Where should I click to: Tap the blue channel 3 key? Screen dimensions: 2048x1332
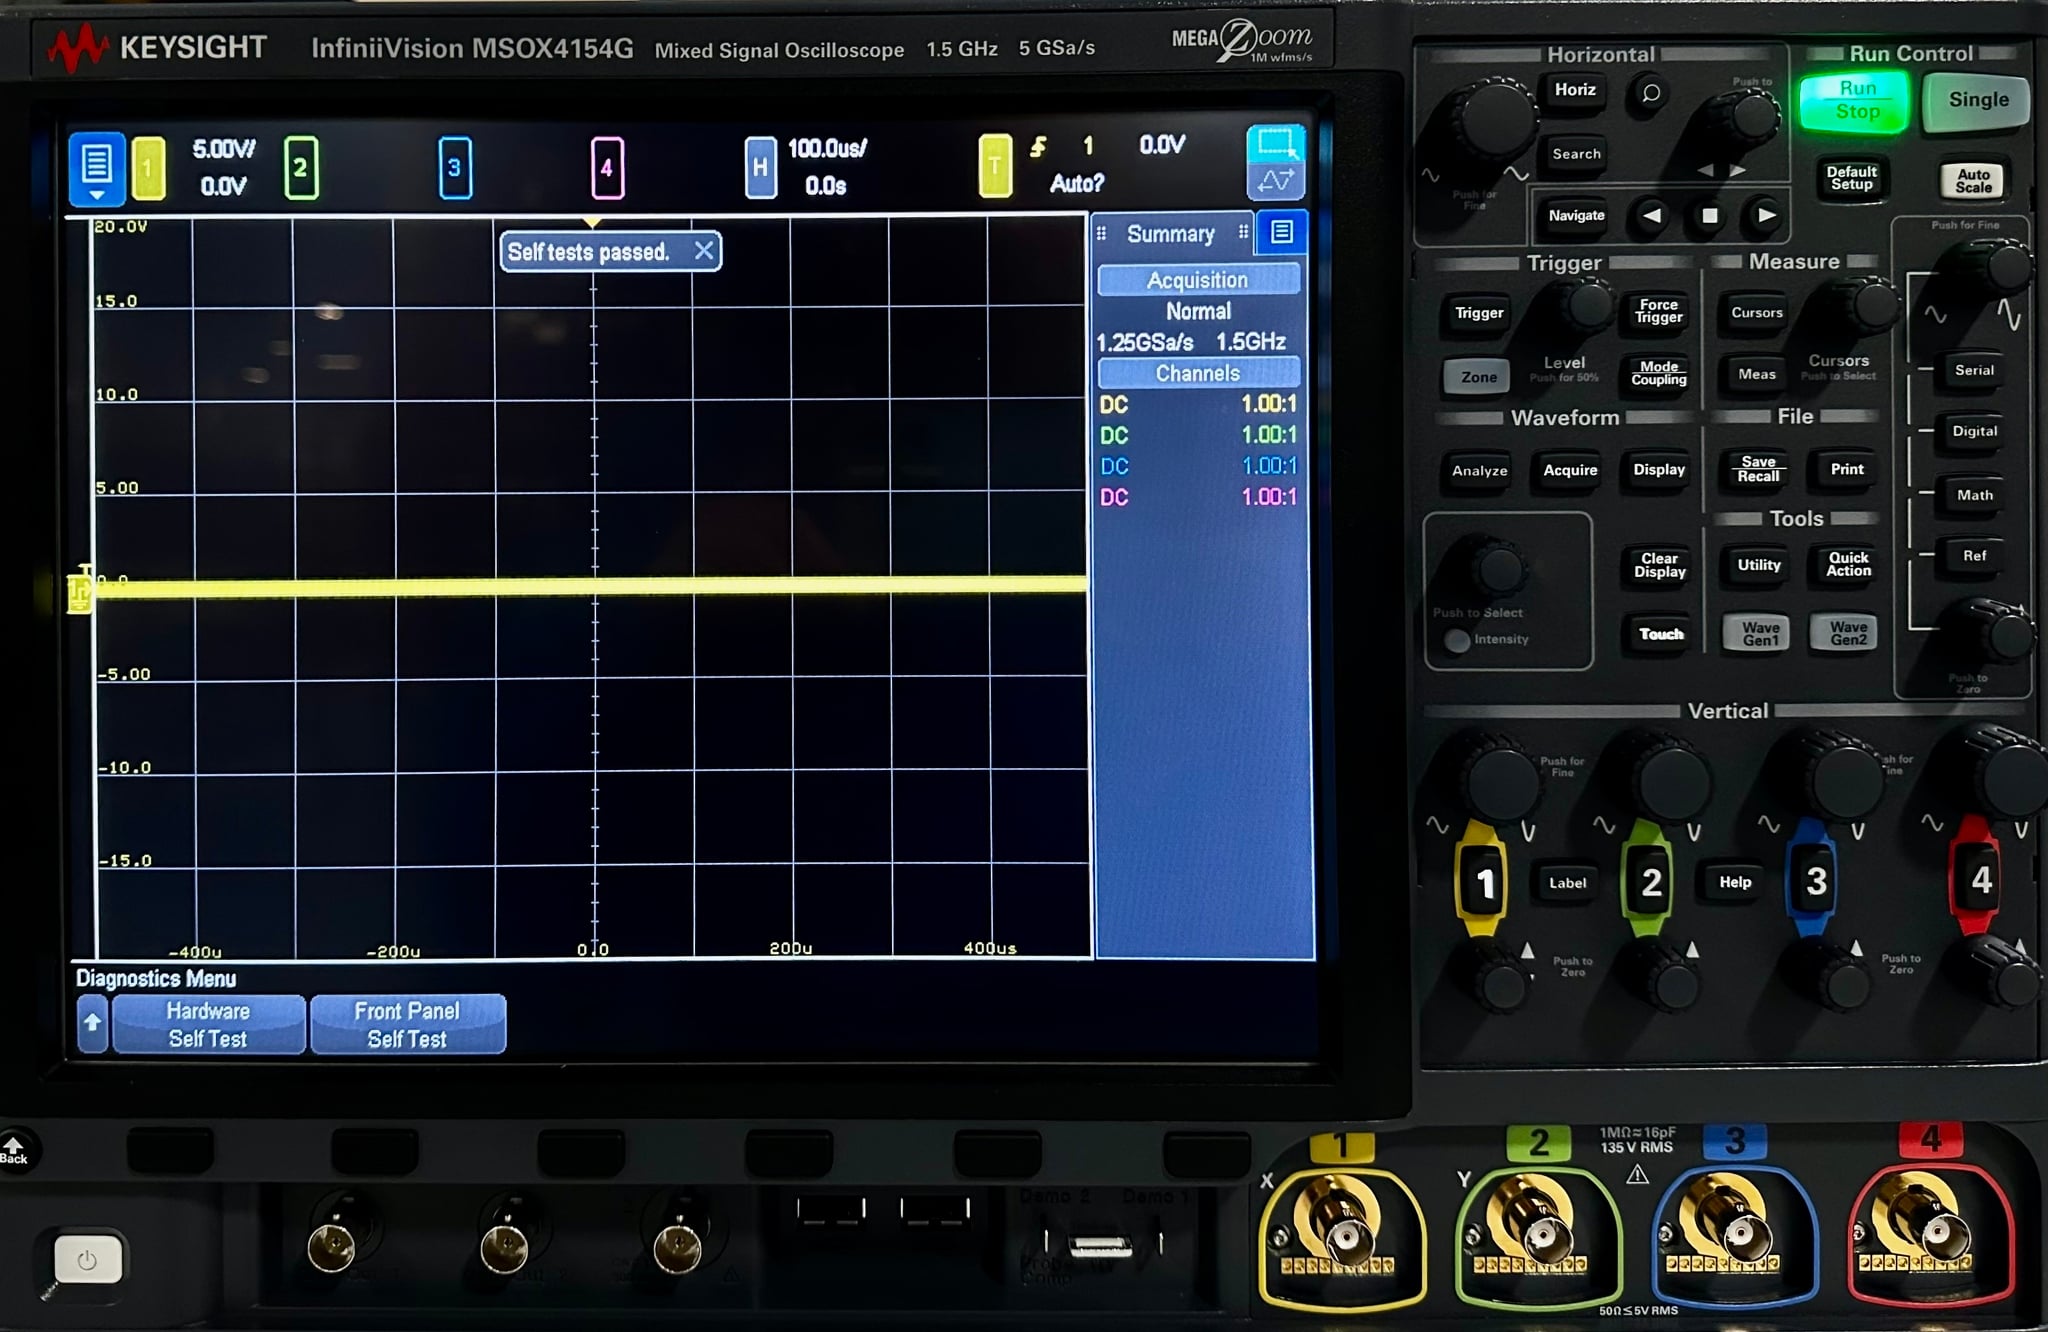pyautogui.click(x=1816, y=880)
